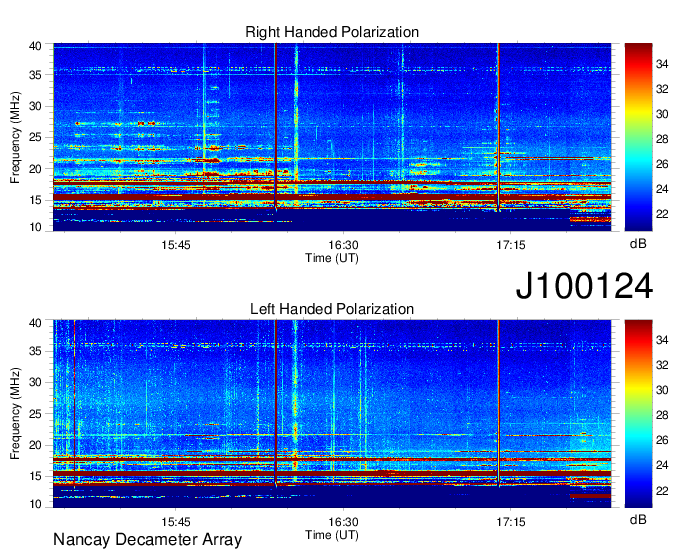This screenshot has width=680, height=552.
Task: Click the 26 dB label on Left Handed colorbar
Action: pos(662,441)
